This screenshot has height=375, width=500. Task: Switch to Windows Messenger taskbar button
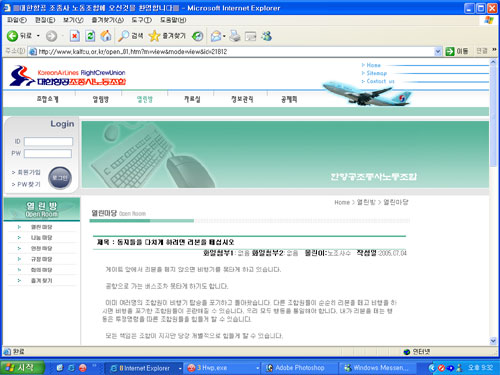(378, 368)
